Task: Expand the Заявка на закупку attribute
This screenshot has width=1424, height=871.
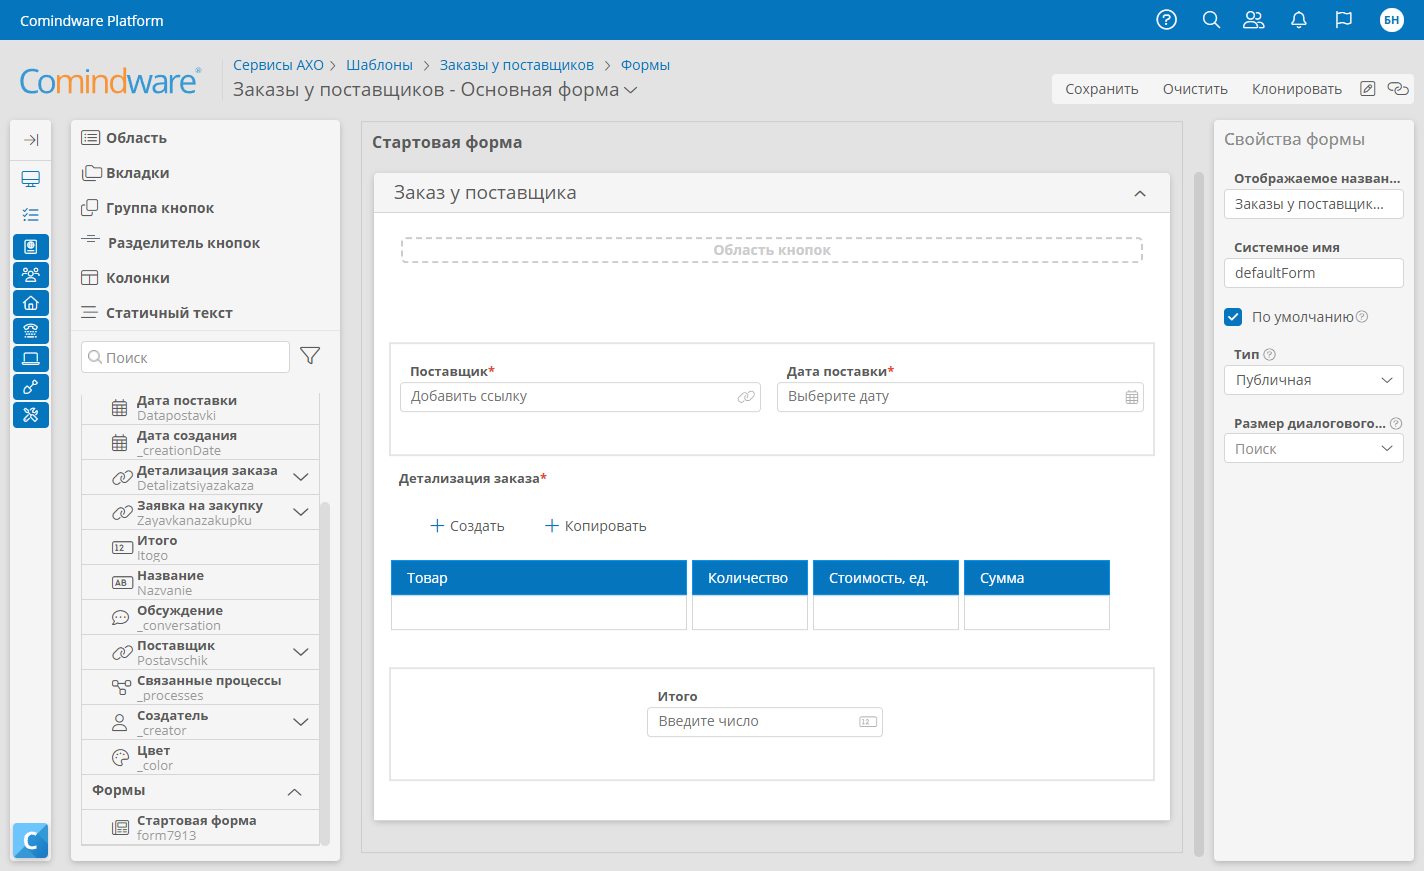Action: 301,512
